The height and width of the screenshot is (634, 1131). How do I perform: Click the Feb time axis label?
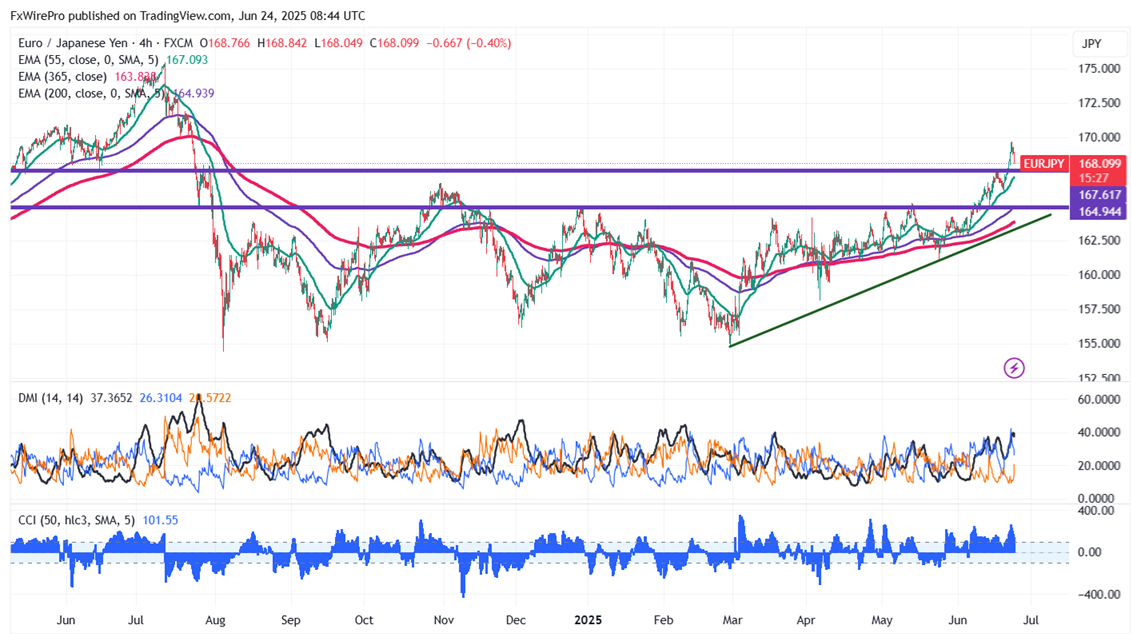click(x=663, y=620)
